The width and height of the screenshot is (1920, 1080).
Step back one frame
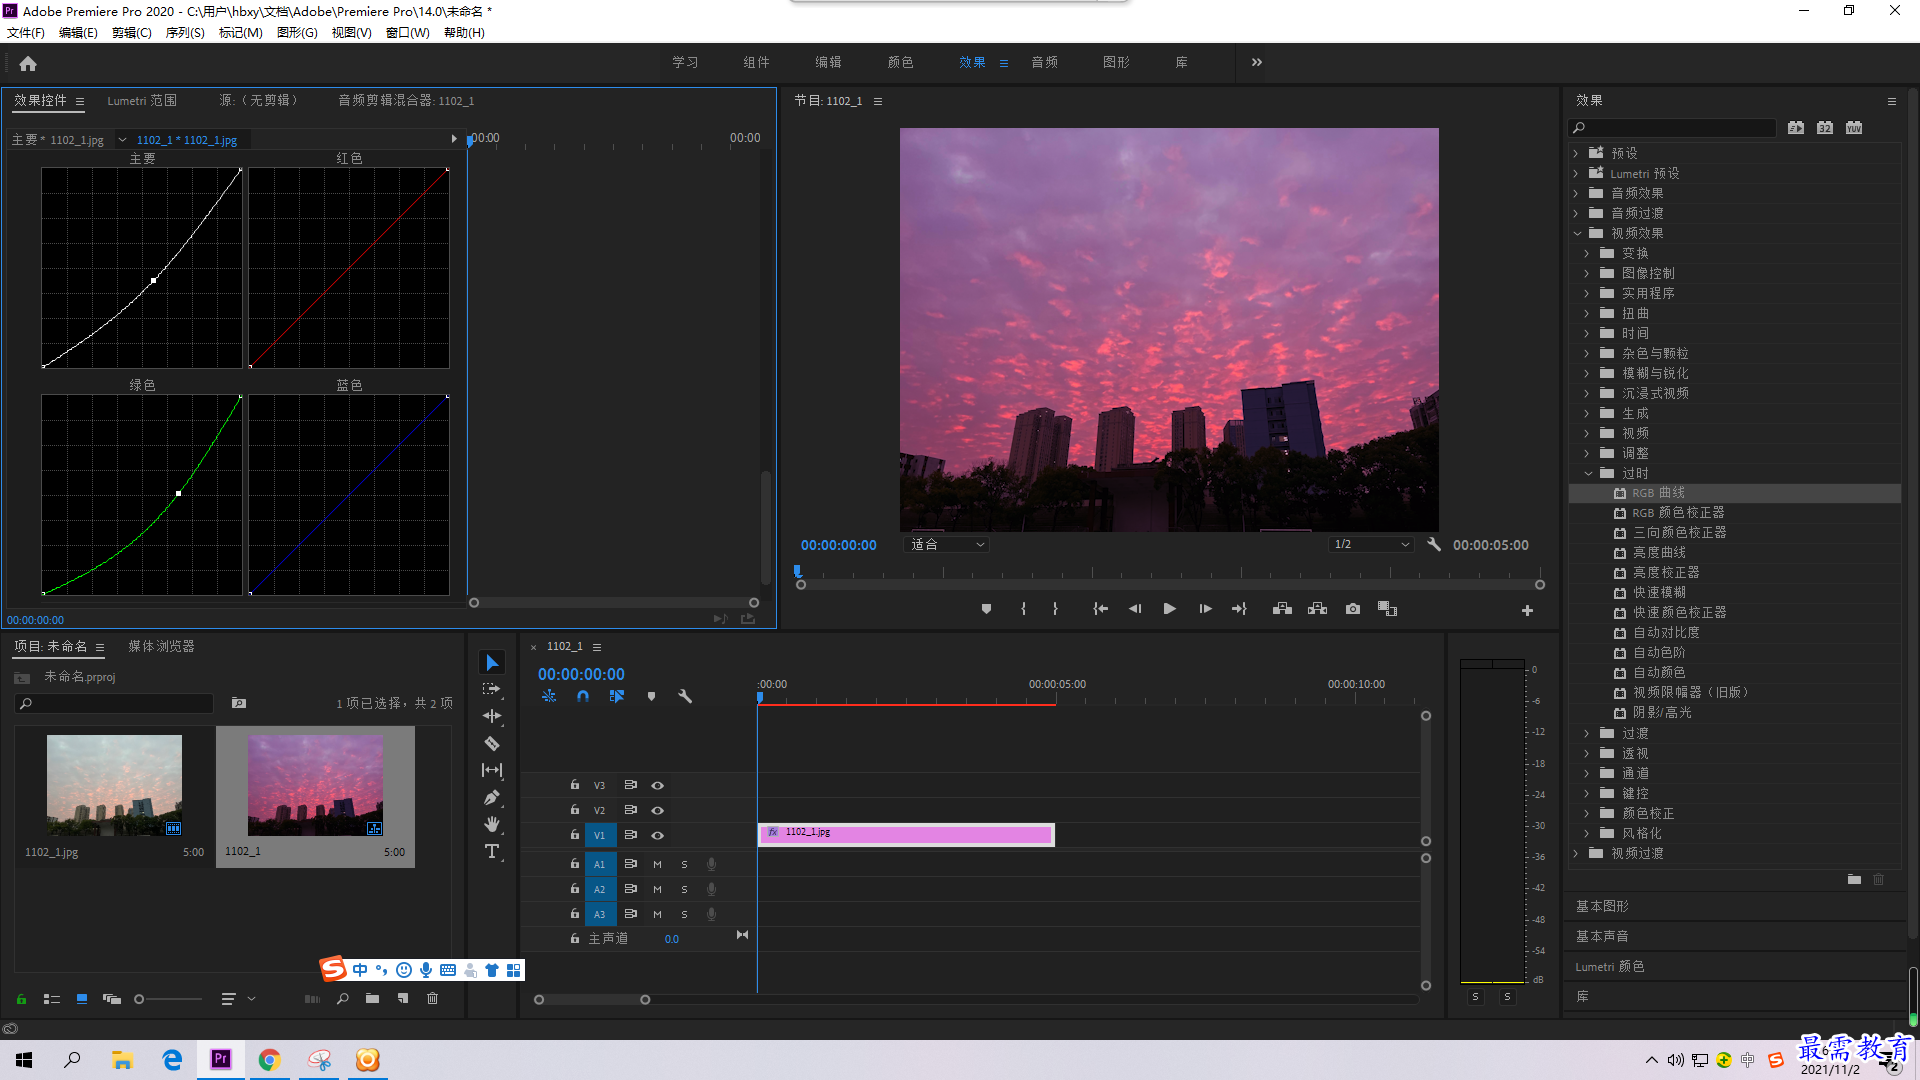point(1135,609)
